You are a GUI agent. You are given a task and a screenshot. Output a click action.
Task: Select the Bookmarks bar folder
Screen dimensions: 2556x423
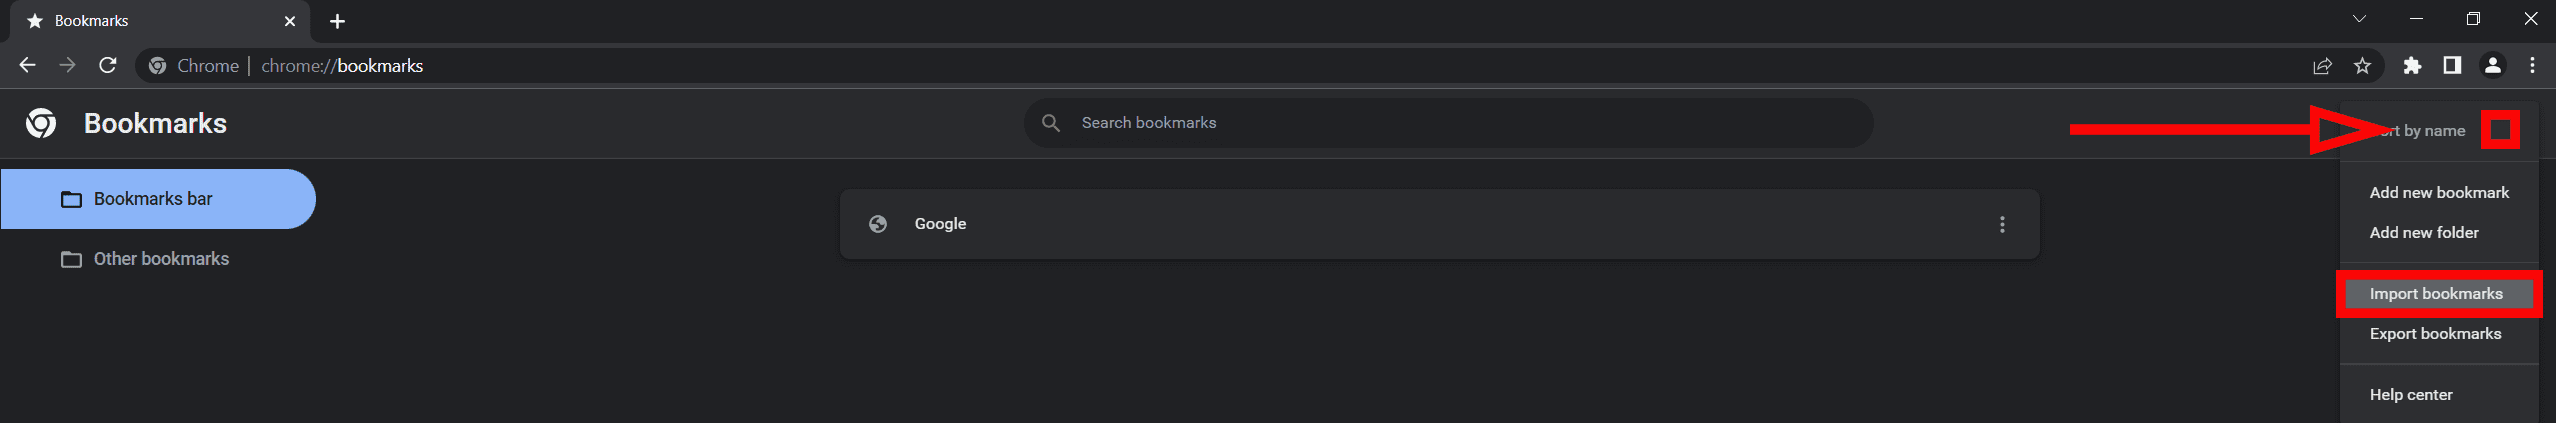click(152, 199)
